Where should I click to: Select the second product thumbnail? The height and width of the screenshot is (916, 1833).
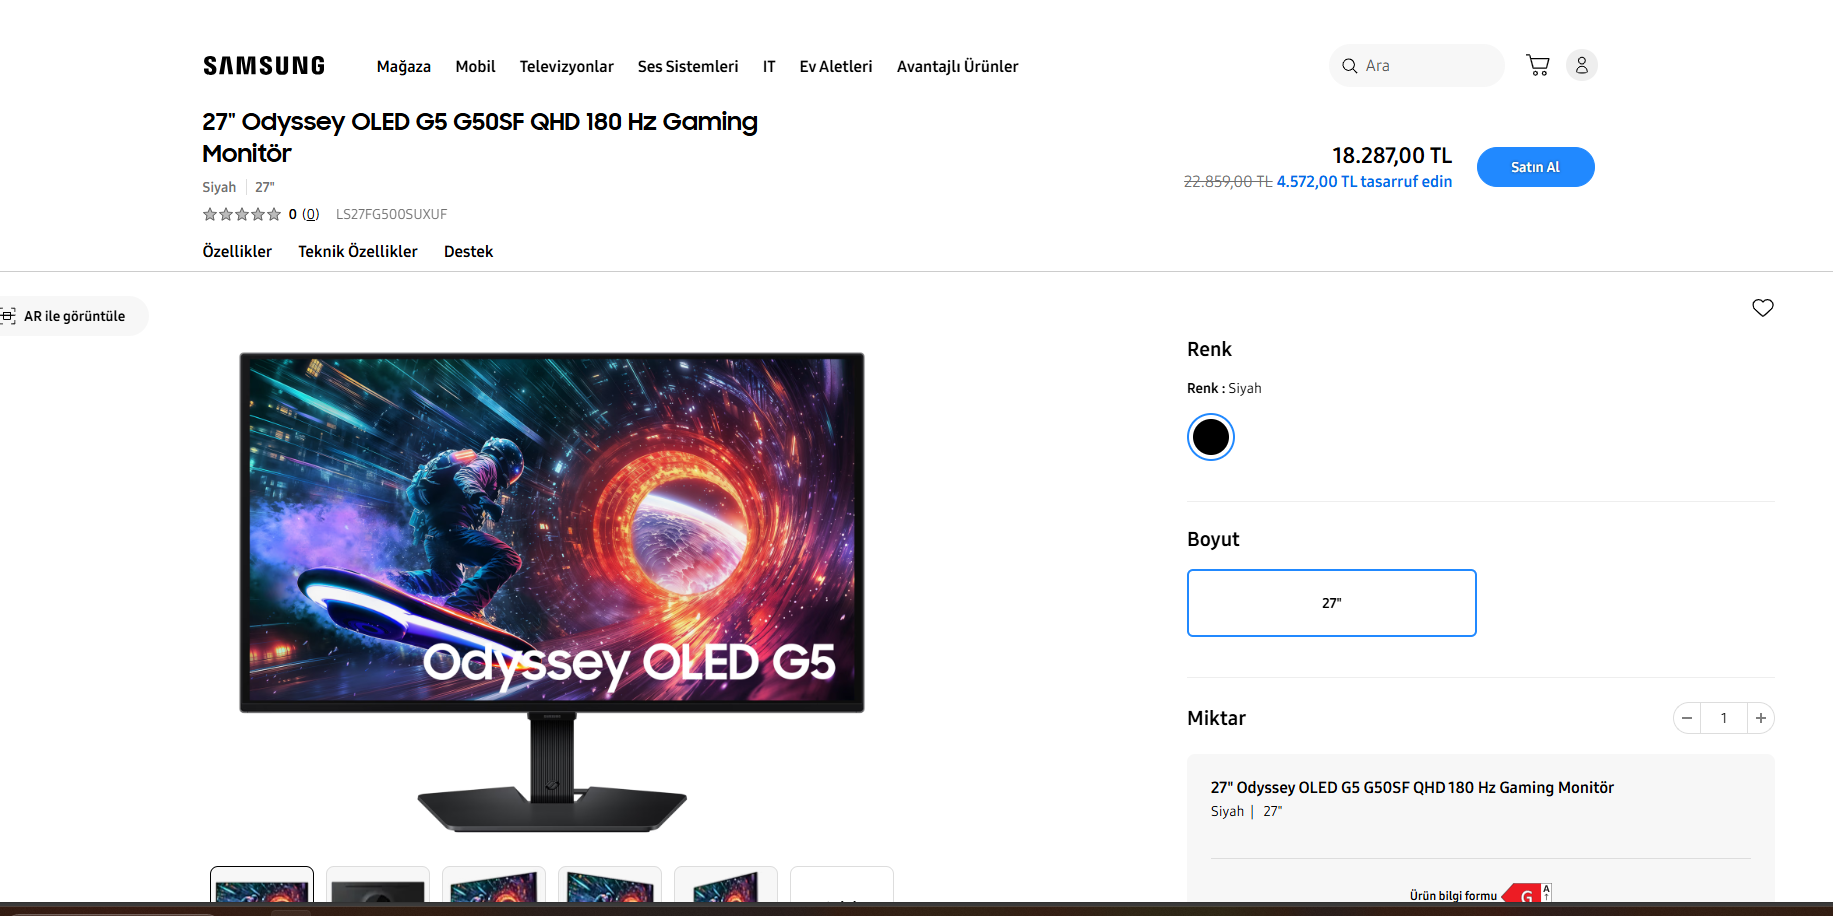pos(378,885)
